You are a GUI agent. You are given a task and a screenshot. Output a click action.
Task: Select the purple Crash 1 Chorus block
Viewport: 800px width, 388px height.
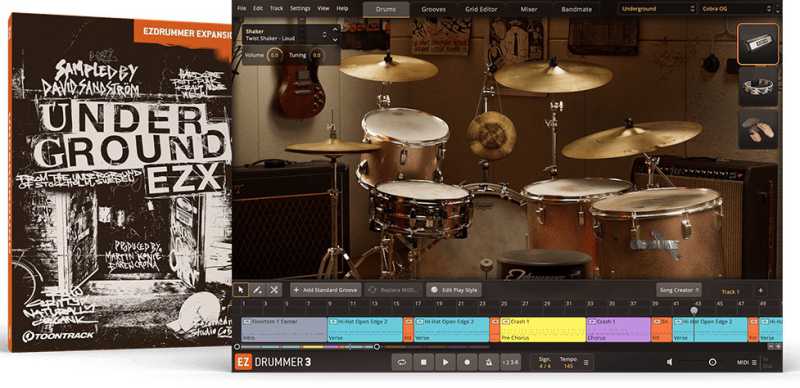618,329
